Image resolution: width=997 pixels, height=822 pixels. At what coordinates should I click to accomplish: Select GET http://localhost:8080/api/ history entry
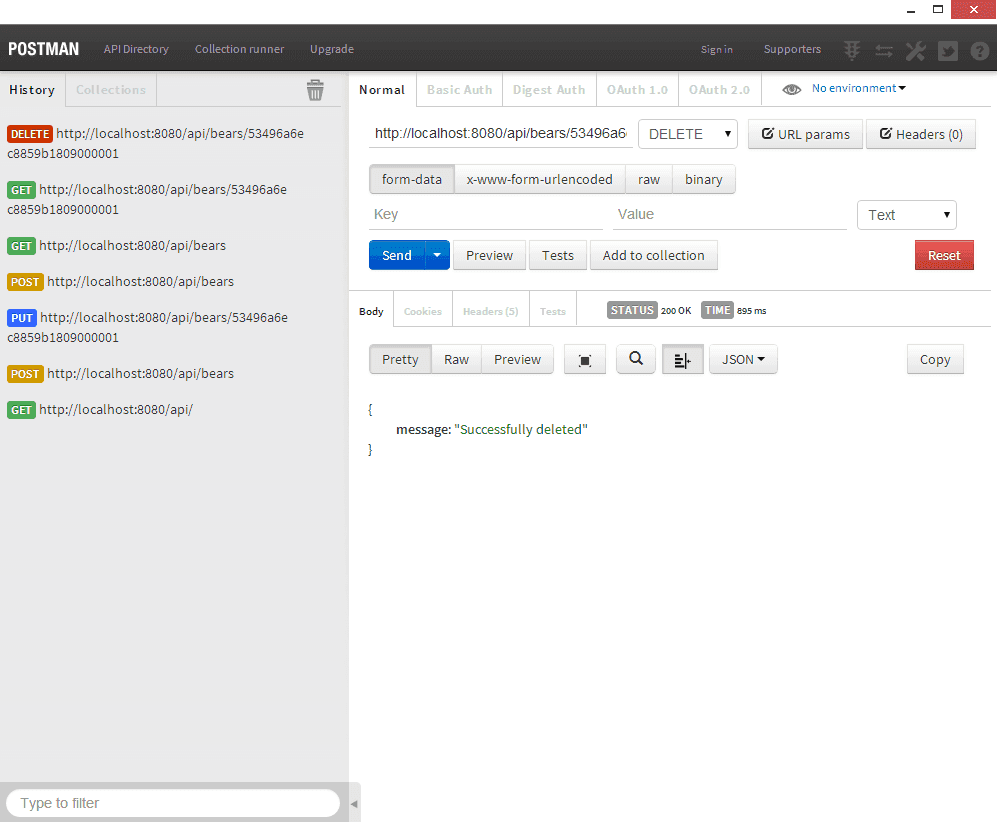(100, 409)
